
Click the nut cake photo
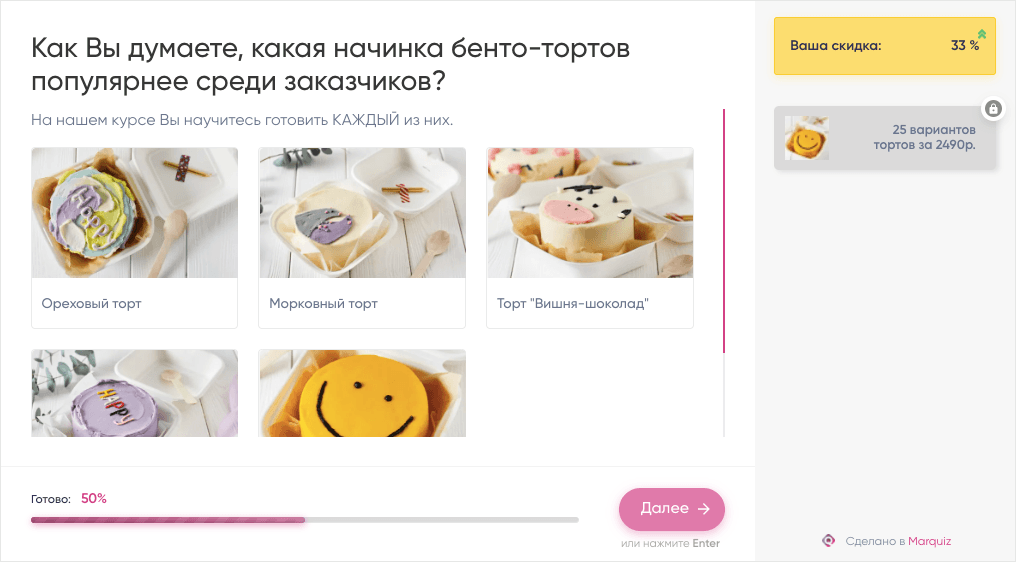click(x=135, y=213)
